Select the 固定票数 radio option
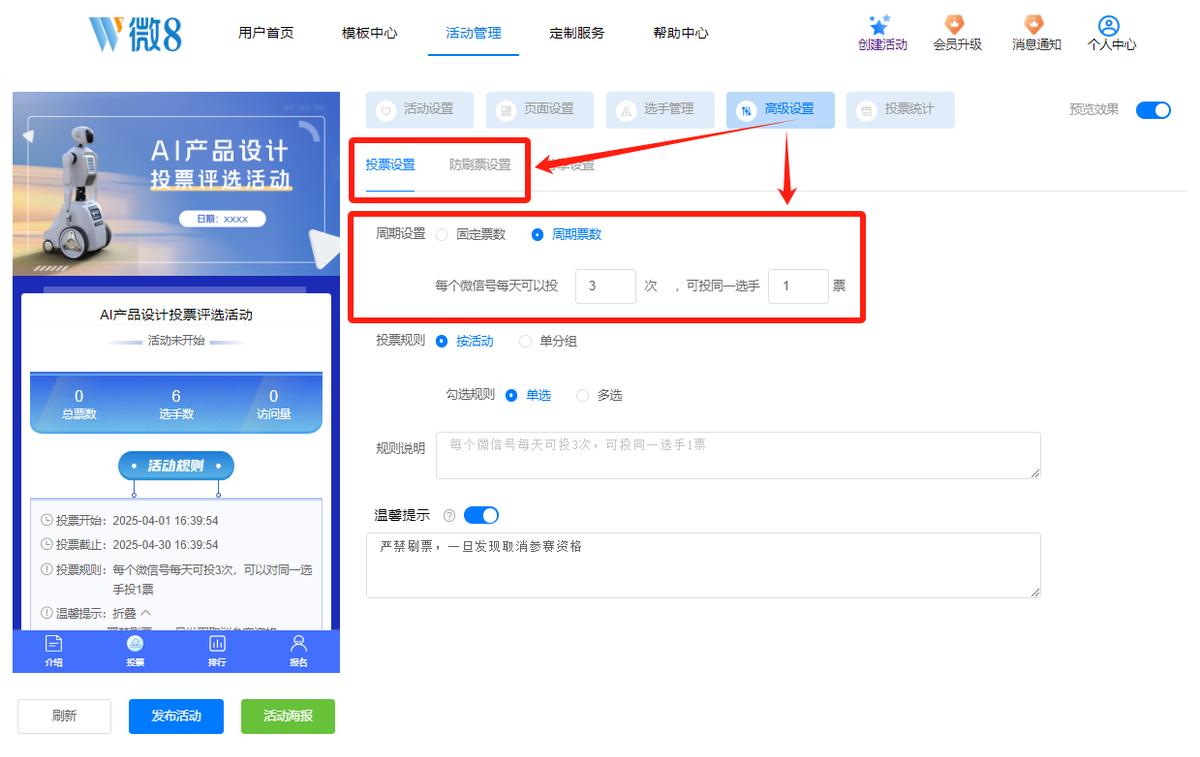Image resolution: width=1200 pixels, height=757 pixels. click(x=442, y=234)
